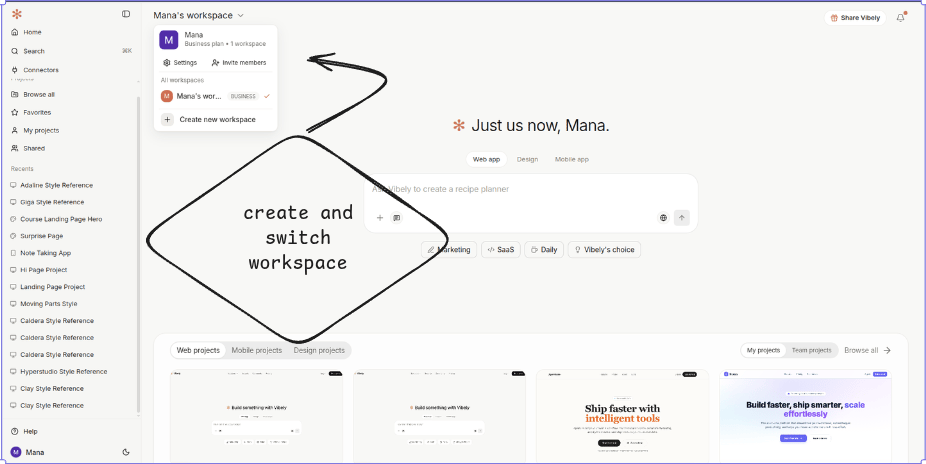The image size is (926, 464).
Task: Select the Web projects tab
Action: (x=198, y=350)
